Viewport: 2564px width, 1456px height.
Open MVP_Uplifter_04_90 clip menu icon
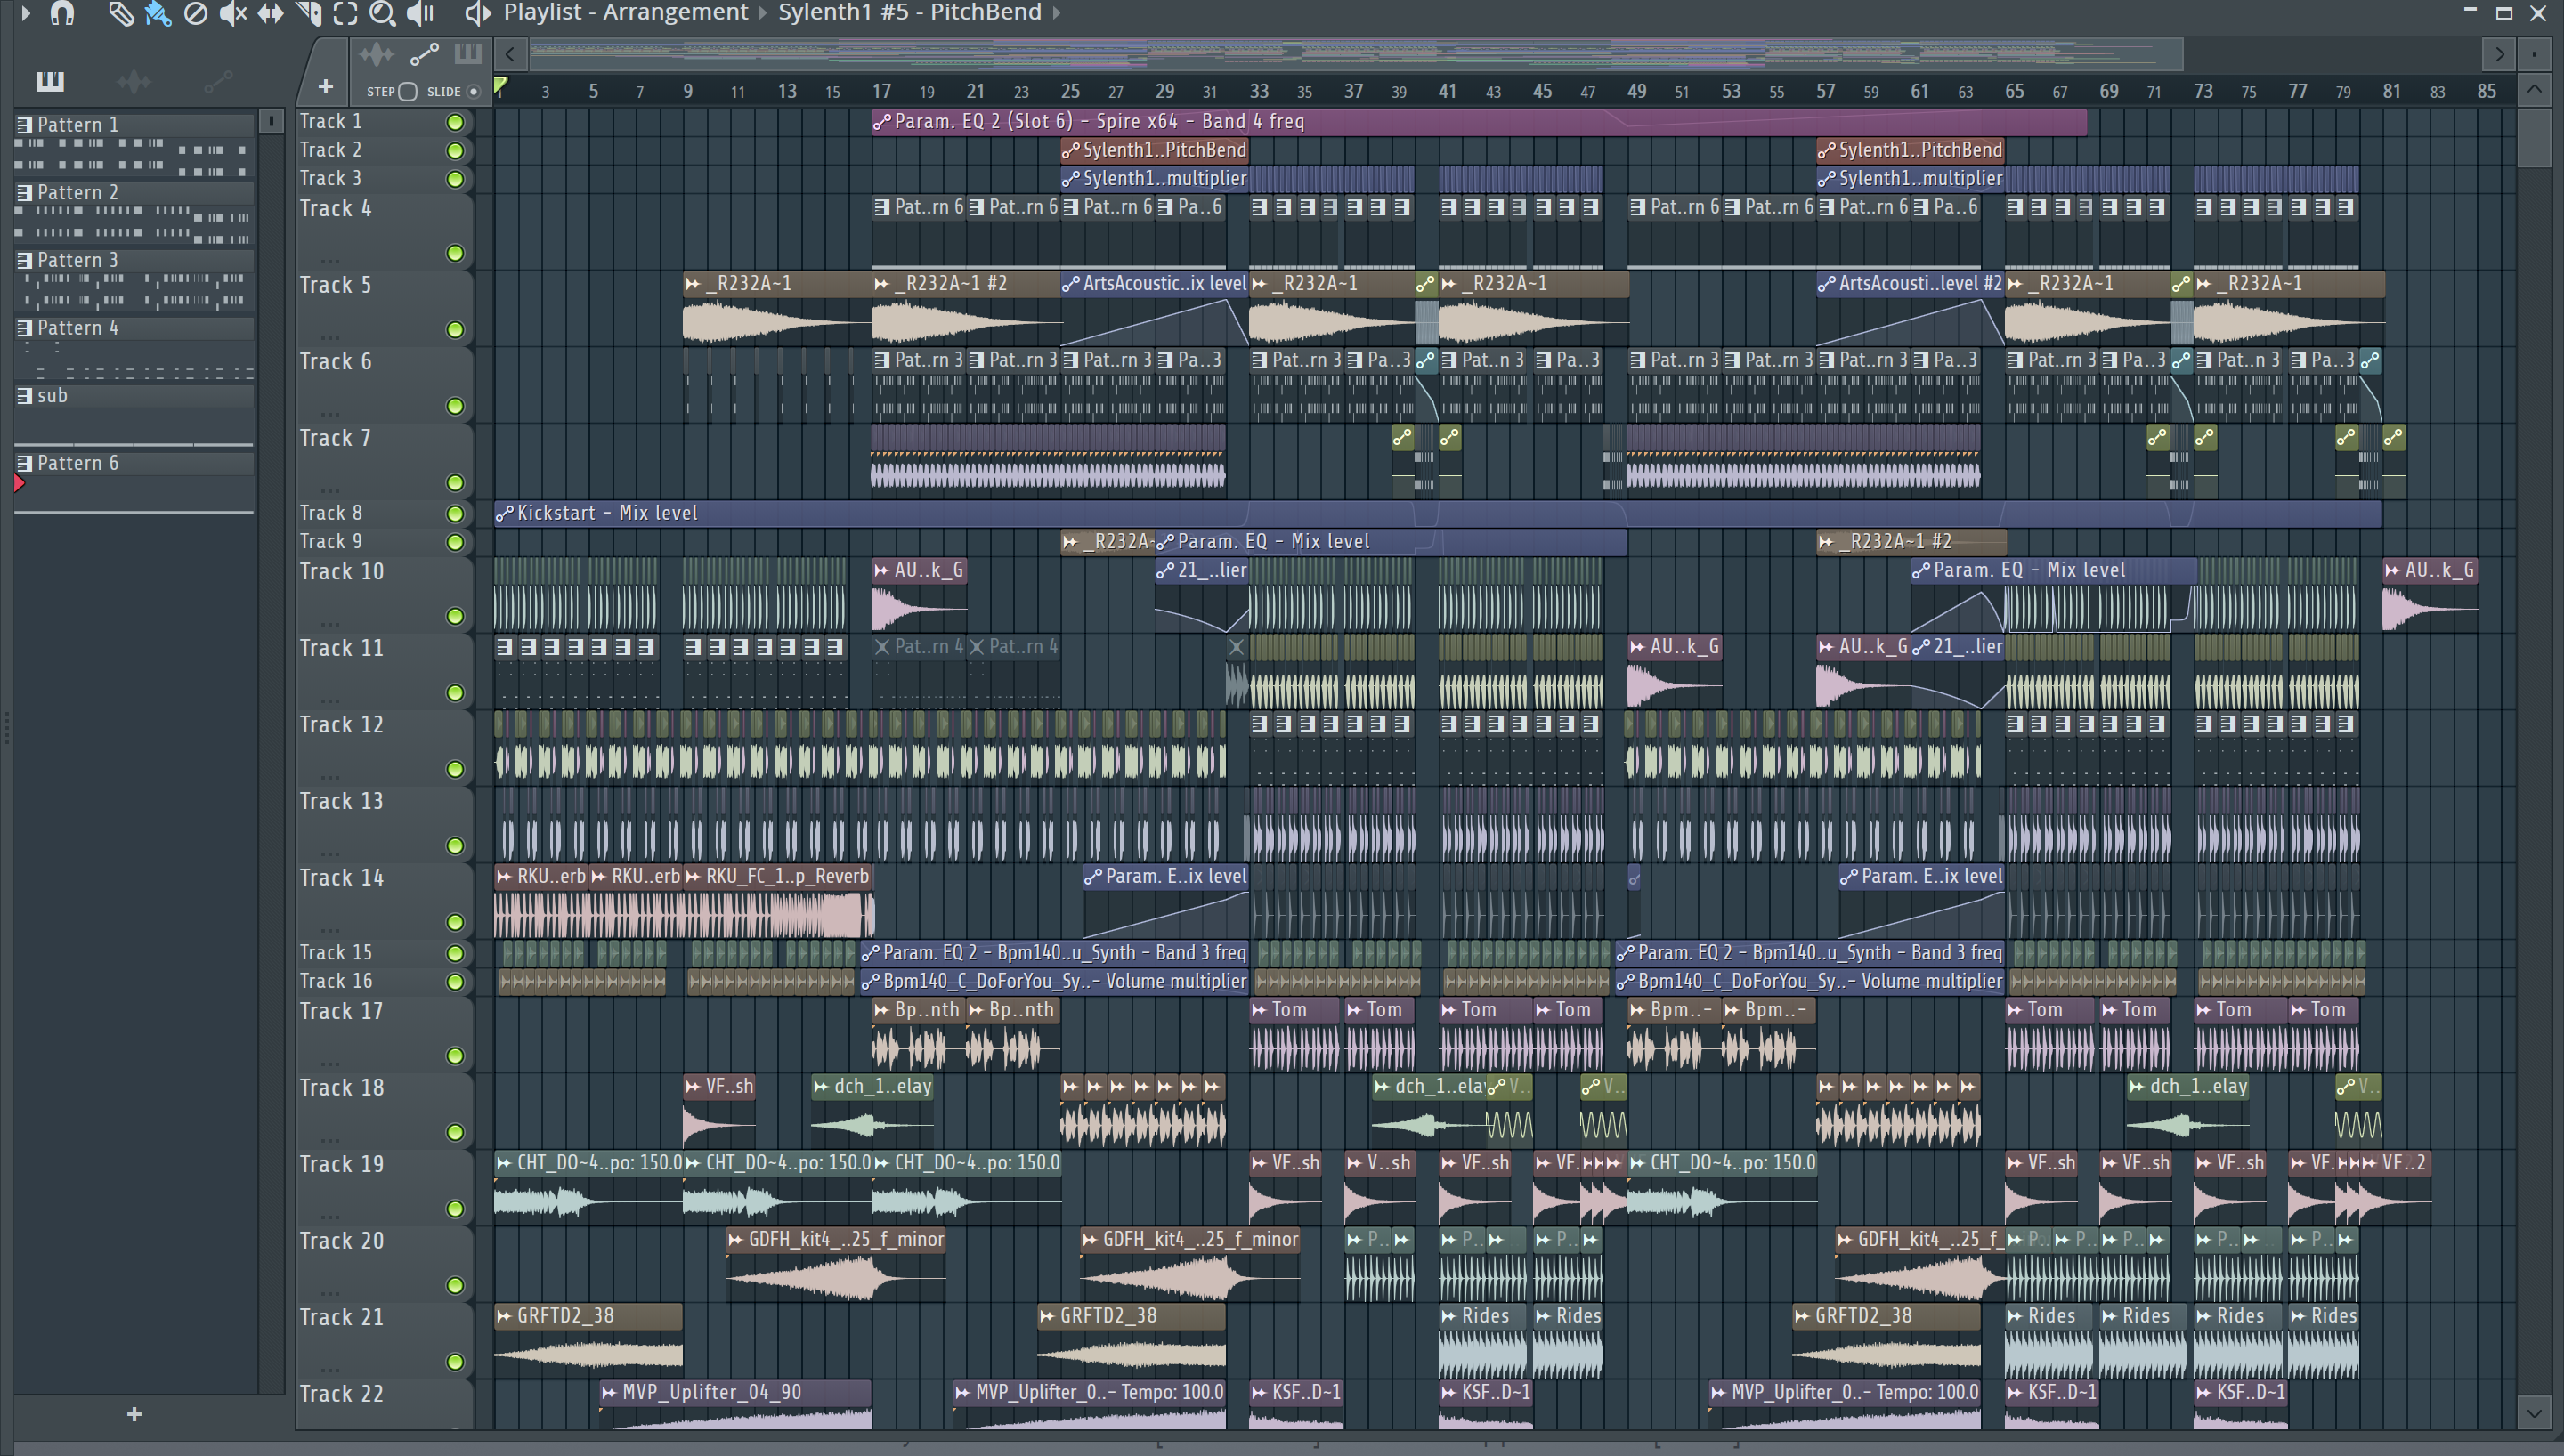[x=610, y=1393]
